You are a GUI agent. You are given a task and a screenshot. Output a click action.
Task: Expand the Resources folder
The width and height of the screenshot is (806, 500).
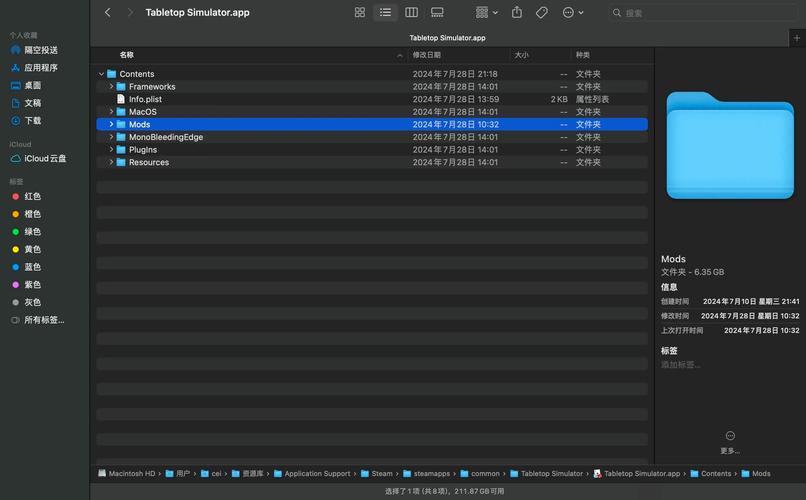point(111,162)
